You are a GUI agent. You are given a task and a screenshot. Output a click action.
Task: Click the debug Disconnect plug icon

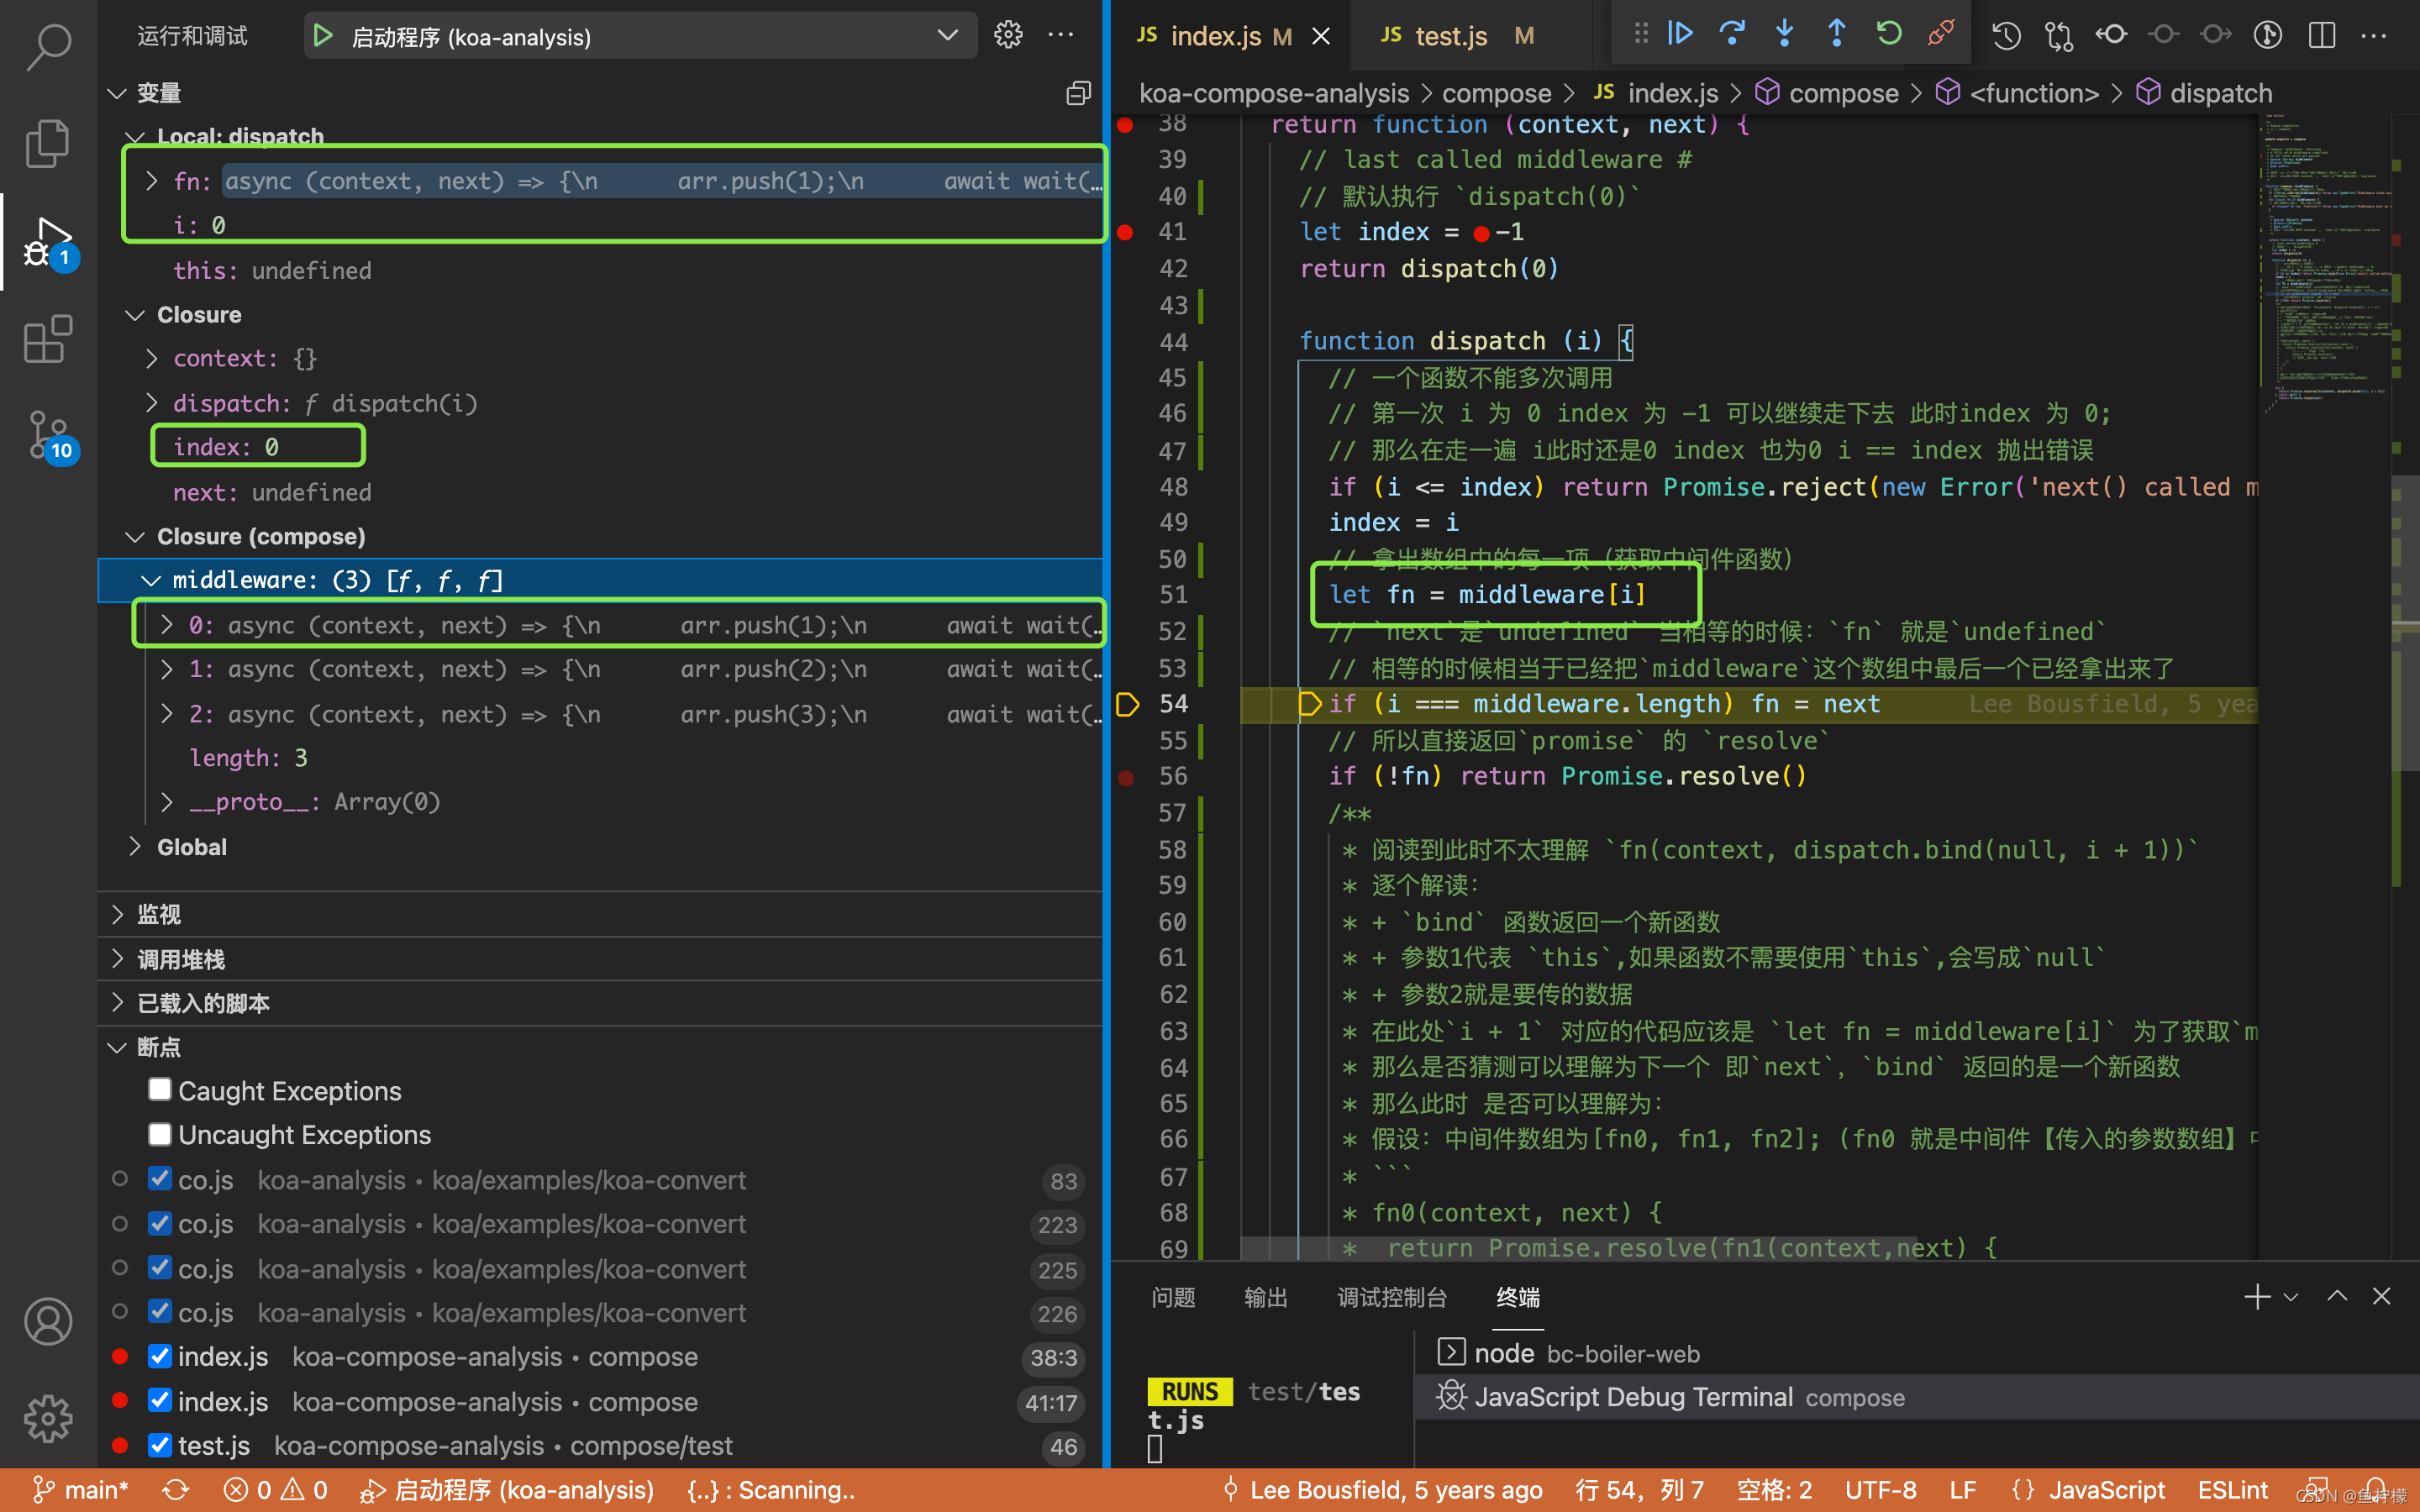1940,34
